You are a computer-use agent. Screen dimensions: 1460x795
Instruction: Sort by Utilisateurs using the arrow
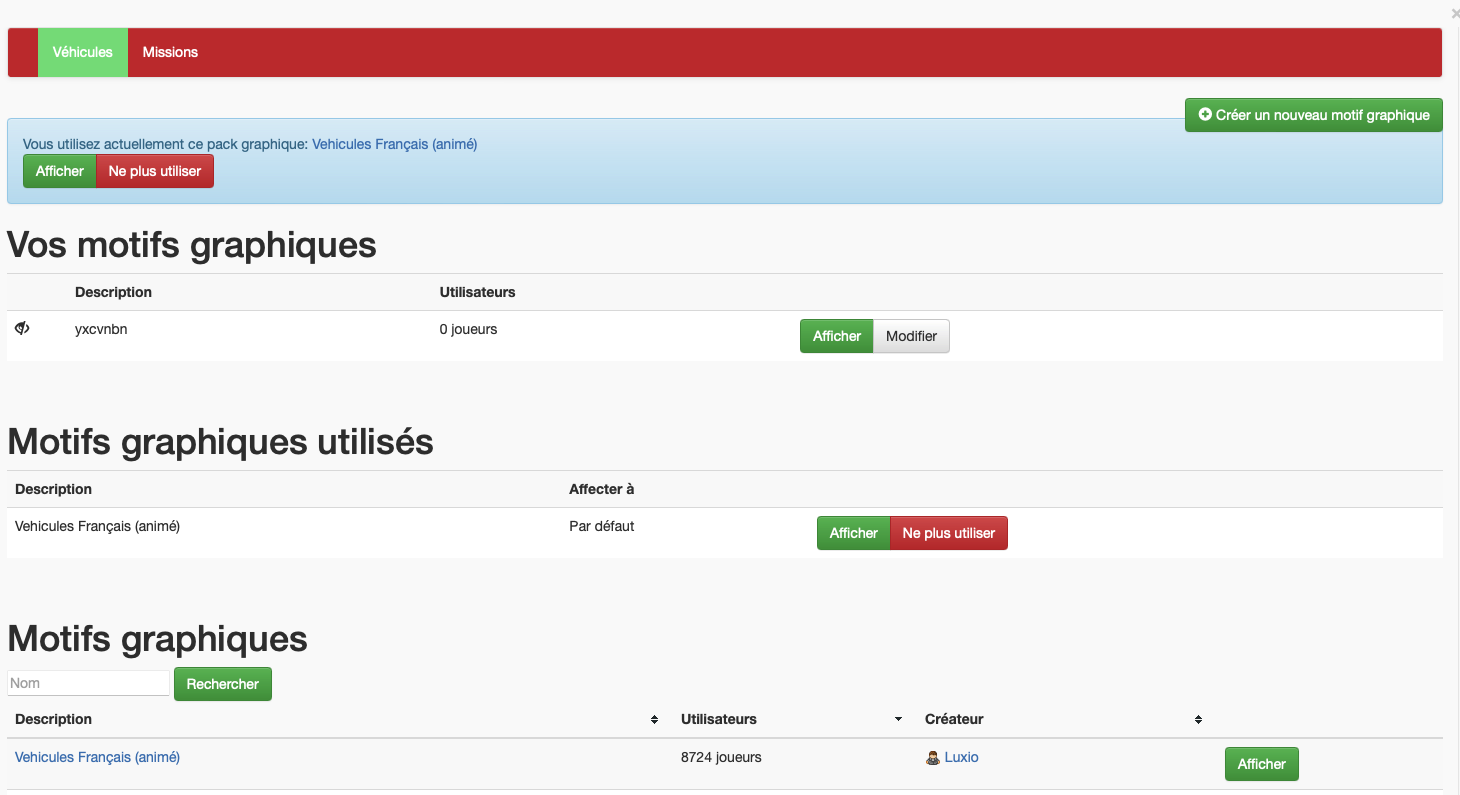point(898,720)
